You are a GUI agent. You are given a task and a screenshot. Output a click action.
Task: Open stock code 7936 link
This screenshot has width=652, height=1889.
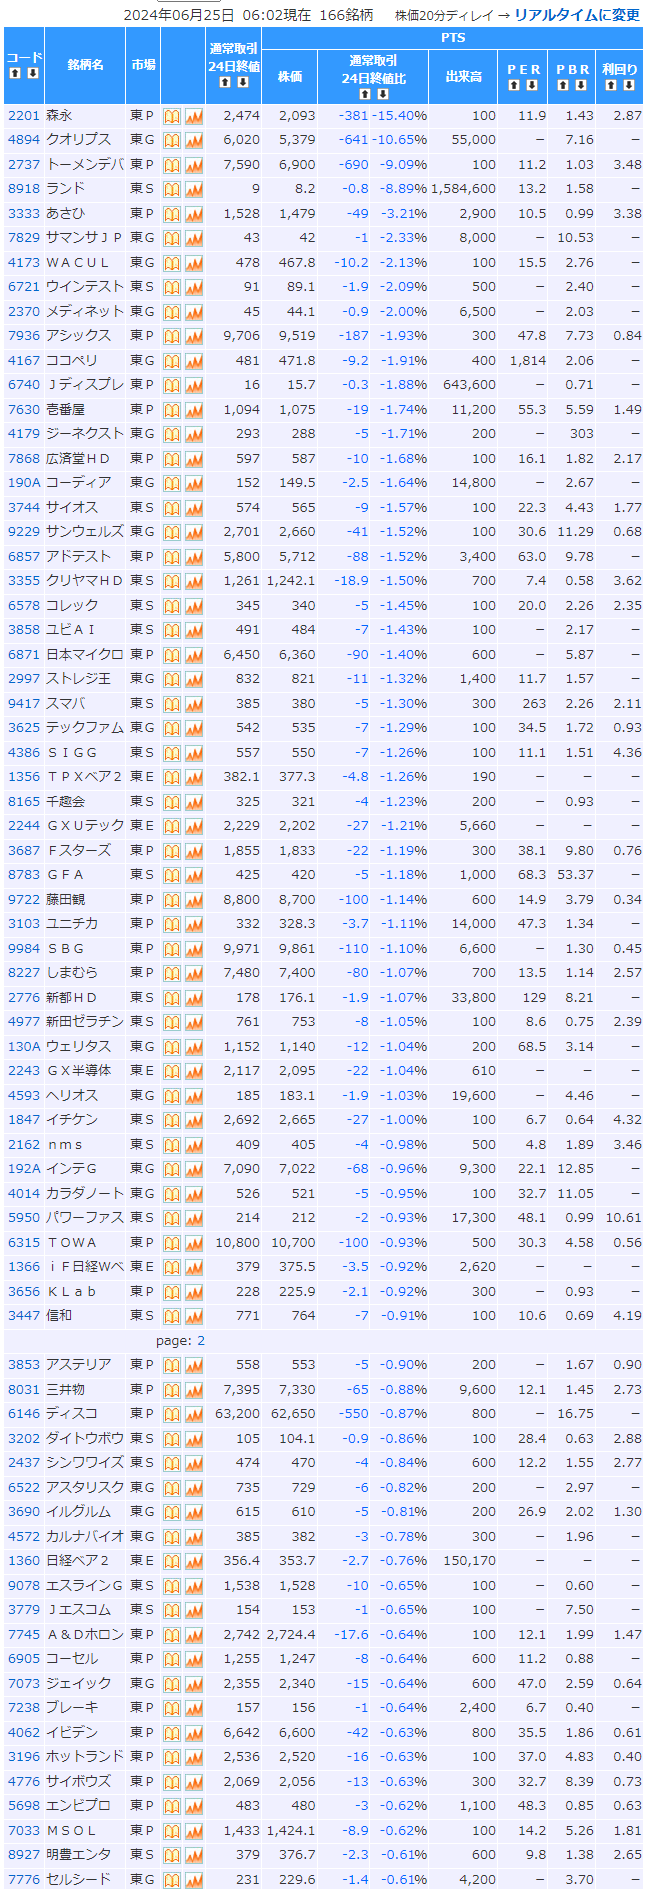point(24,336)
